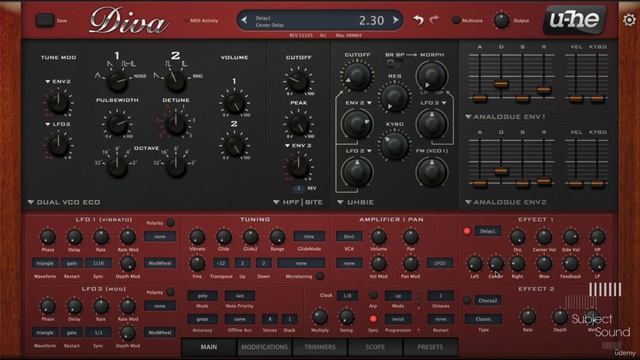Open the UHBIE filter model menu
The image size is (640, 360).
point(355,202)
